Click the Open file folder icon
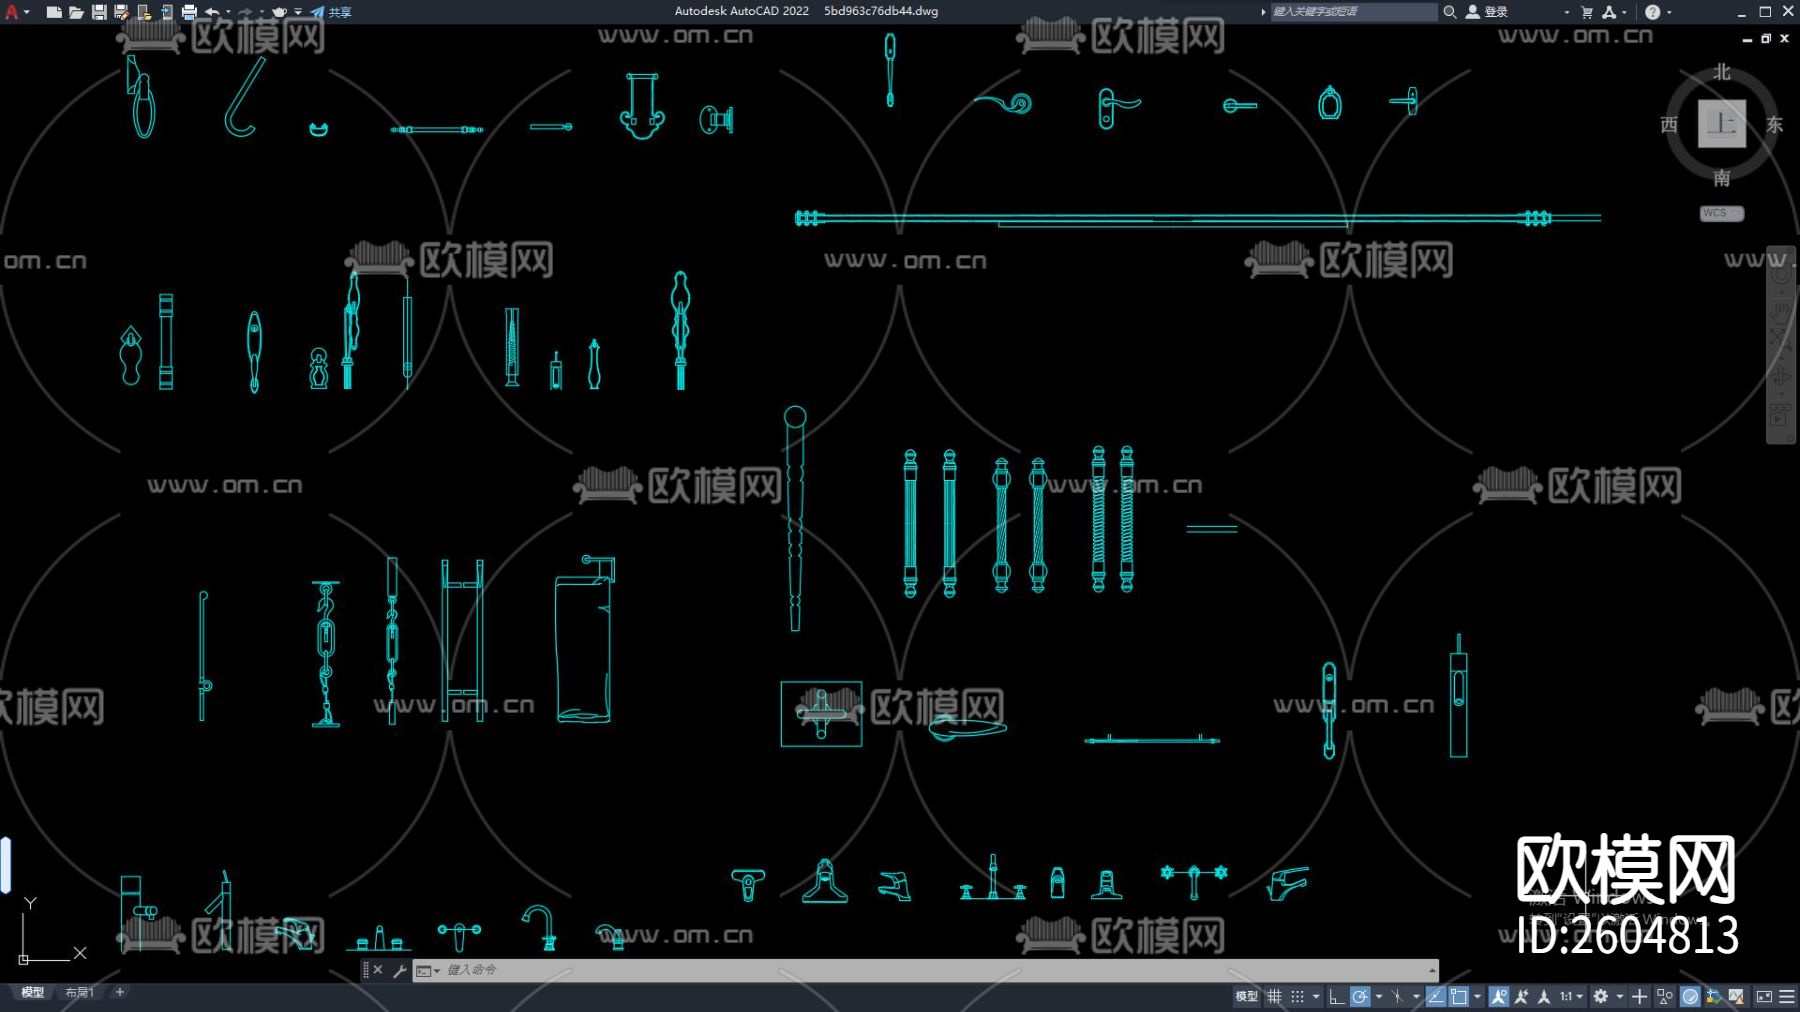This screenshot has height=1012, width=1800. tap(76, 12)
